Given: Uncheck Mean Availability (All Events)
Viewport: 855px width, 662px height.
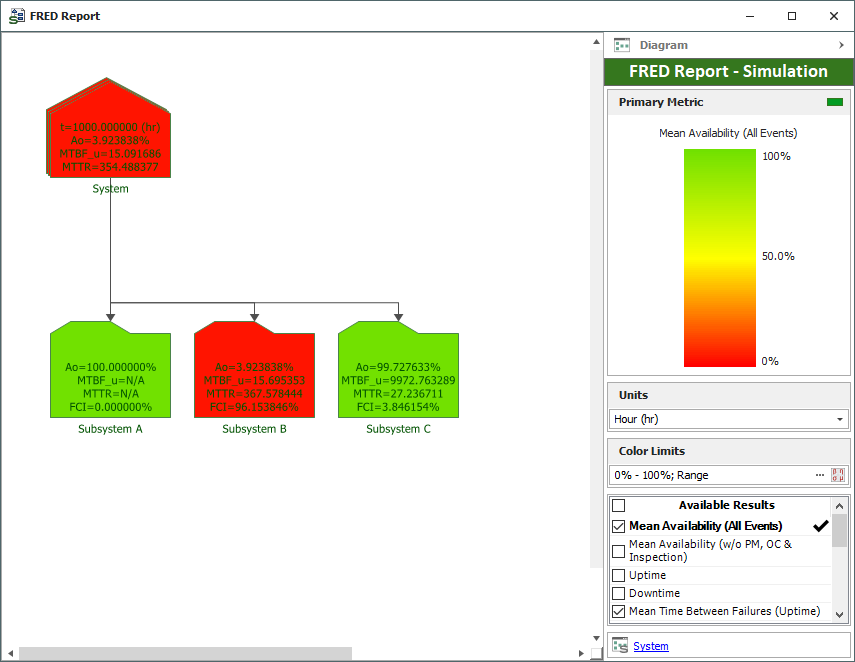Looking at the screenshot, I should [x=618, y=526].
